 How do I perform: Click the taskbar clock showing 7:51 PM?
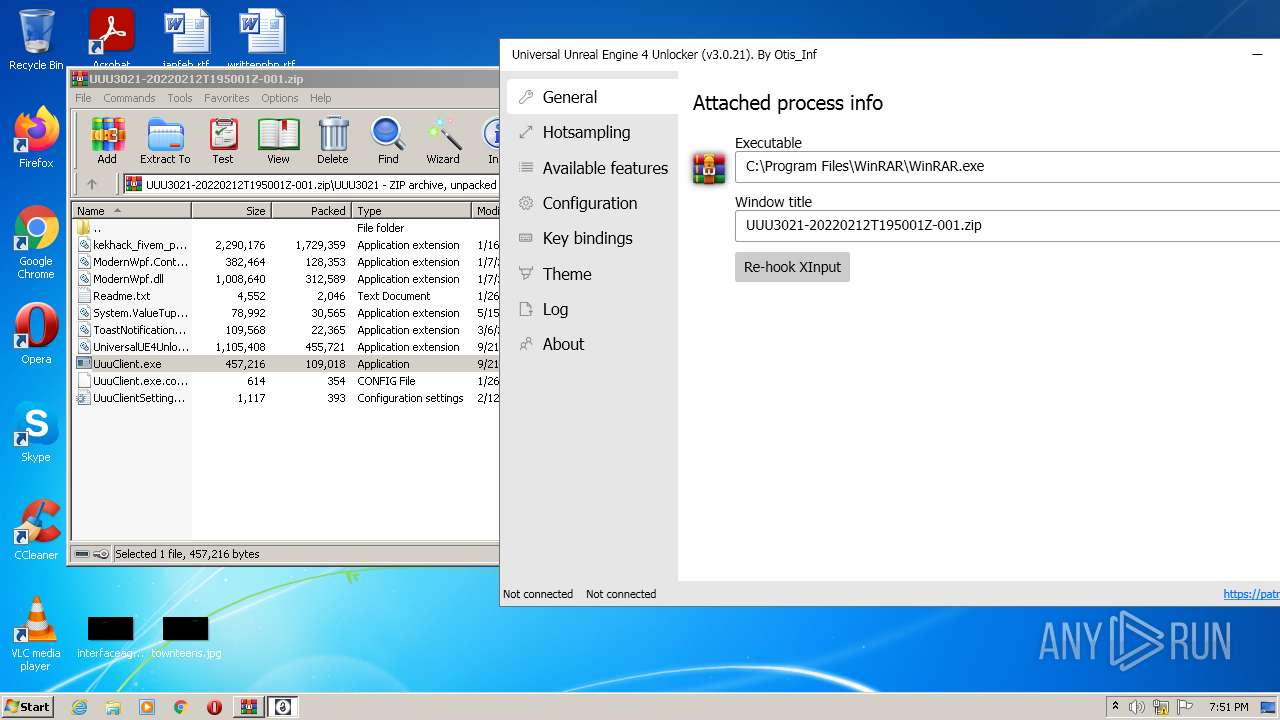1228,707
